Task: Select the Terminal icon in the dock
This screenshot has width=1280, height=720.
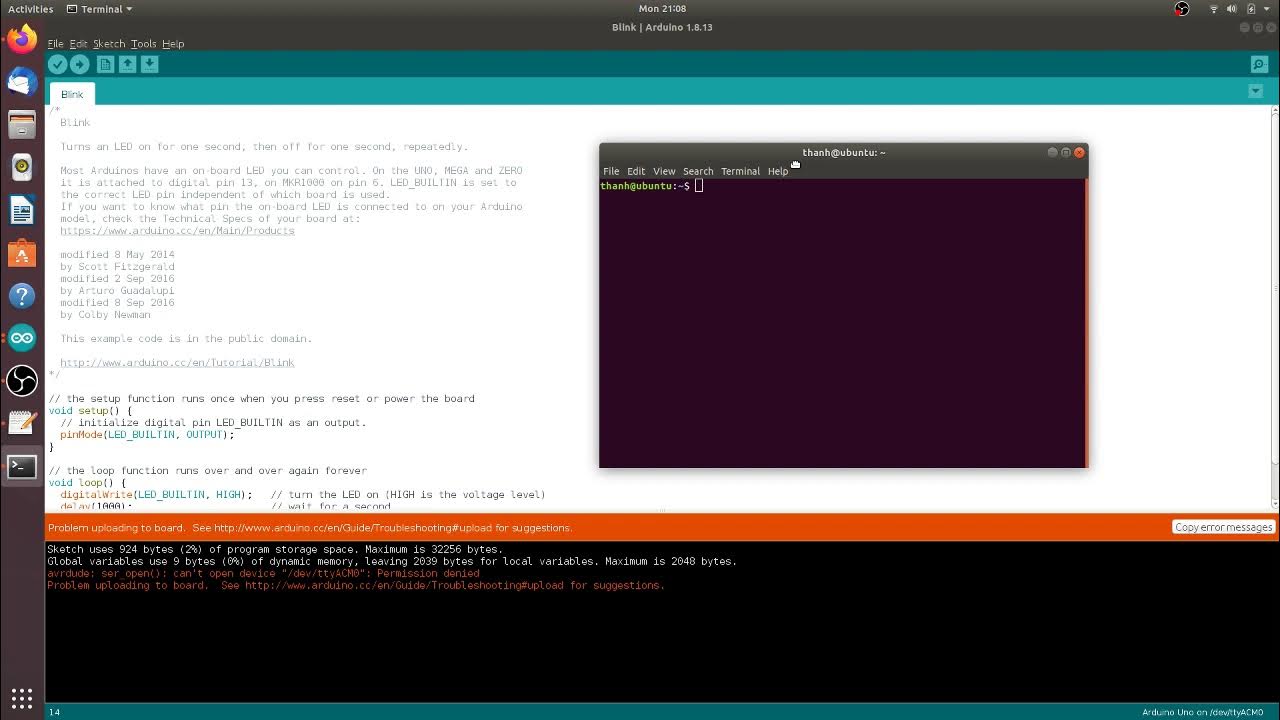Action: pyautogui.click(x=22, y=467)
